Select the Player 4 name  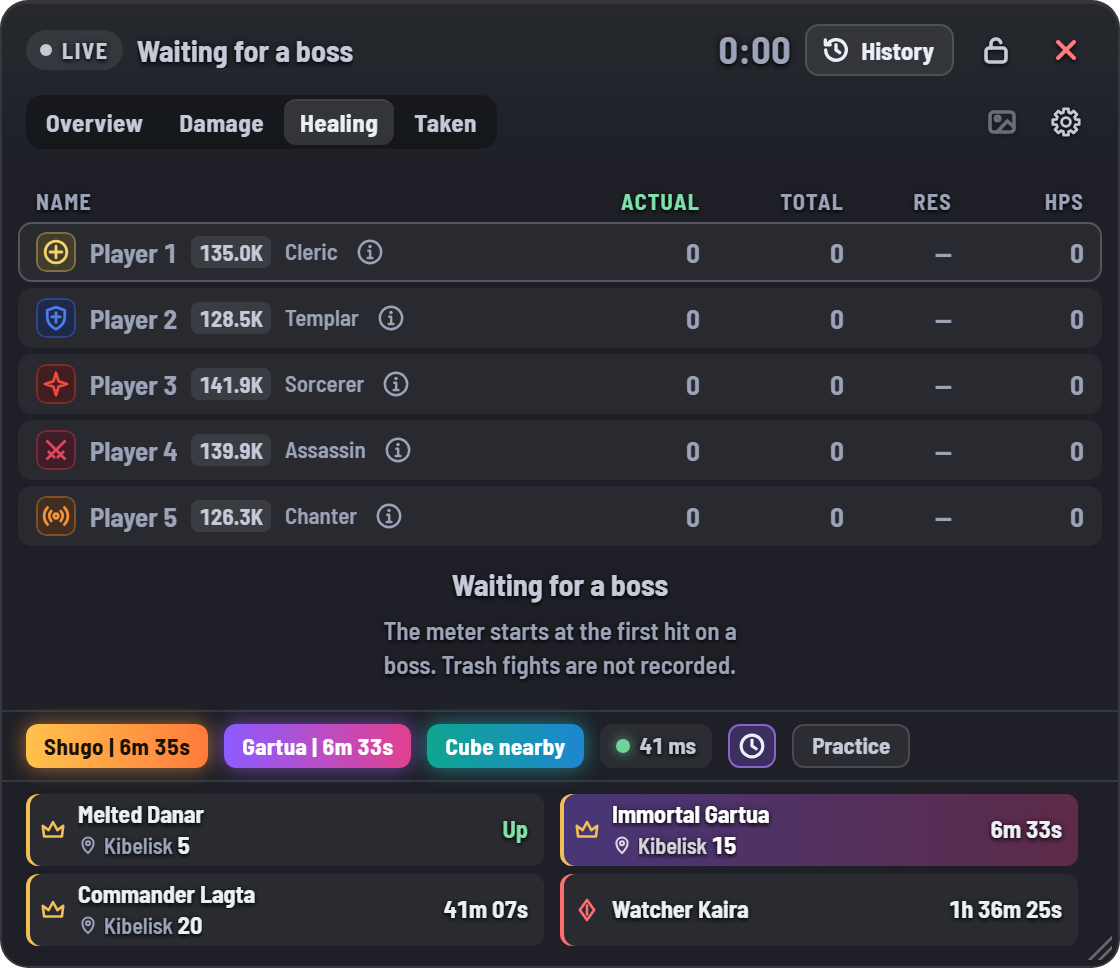pyautogui.click(x=133, y=451)
